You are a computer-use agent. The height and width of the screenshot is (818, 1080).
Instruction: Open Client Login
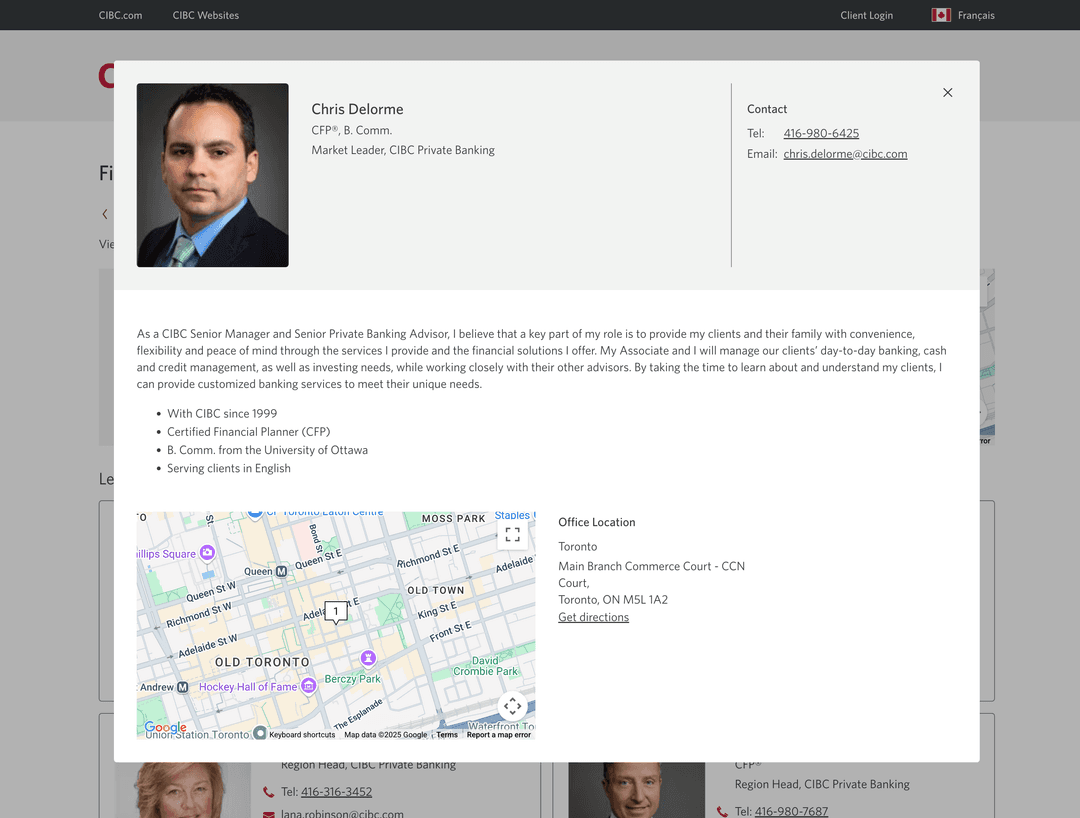tap(866, 15)
